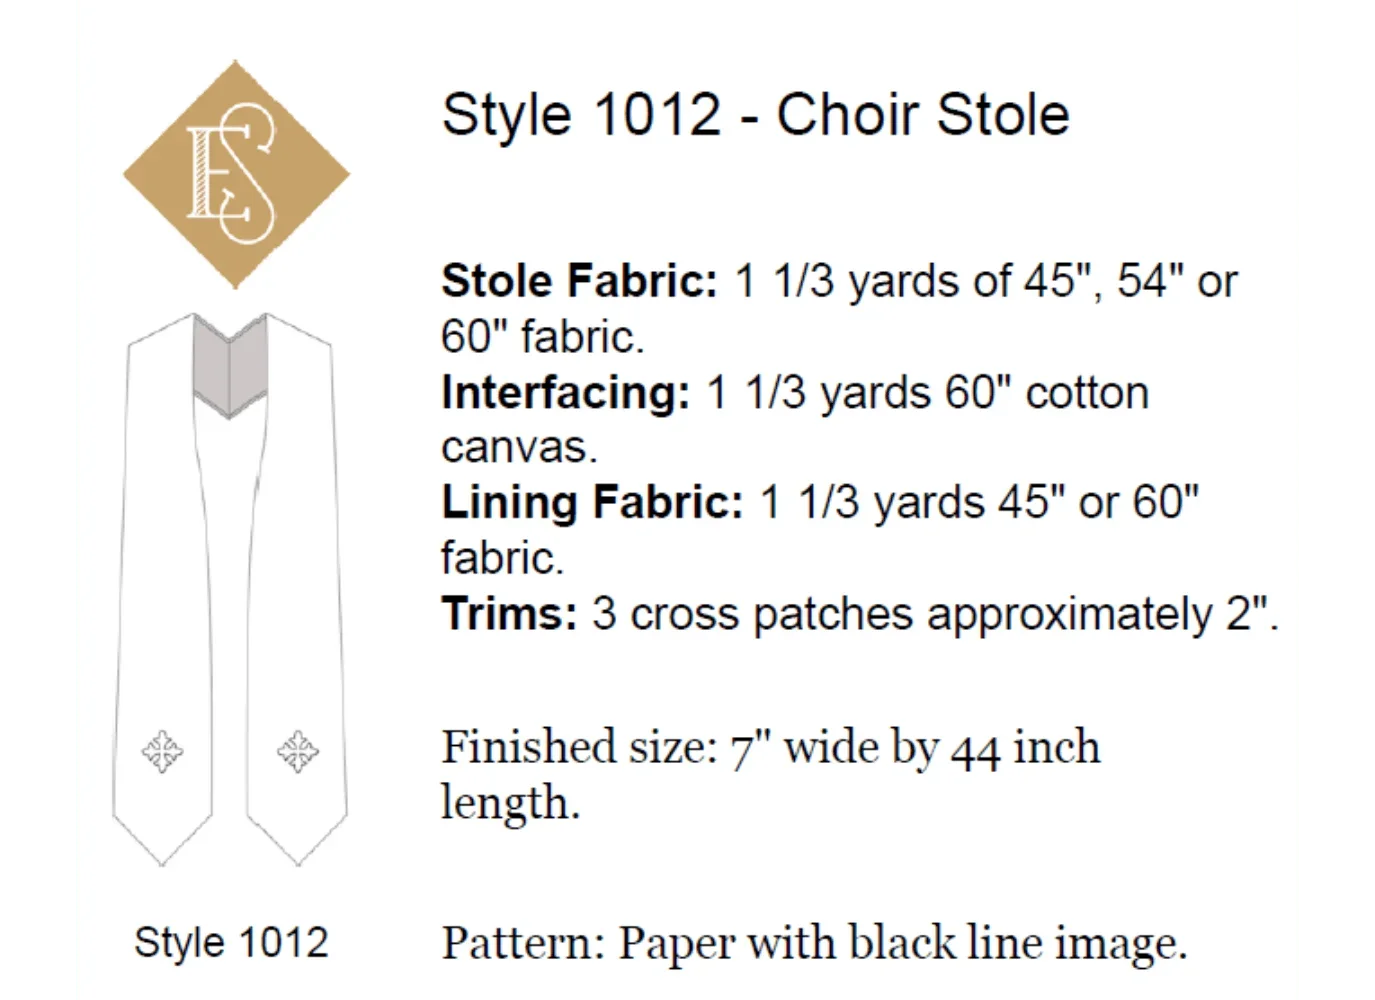Click the "Pattern: Paper with black line image" text
Image resolution: width=1375 pixels, height=1000 pixels.
click(814, 943)
